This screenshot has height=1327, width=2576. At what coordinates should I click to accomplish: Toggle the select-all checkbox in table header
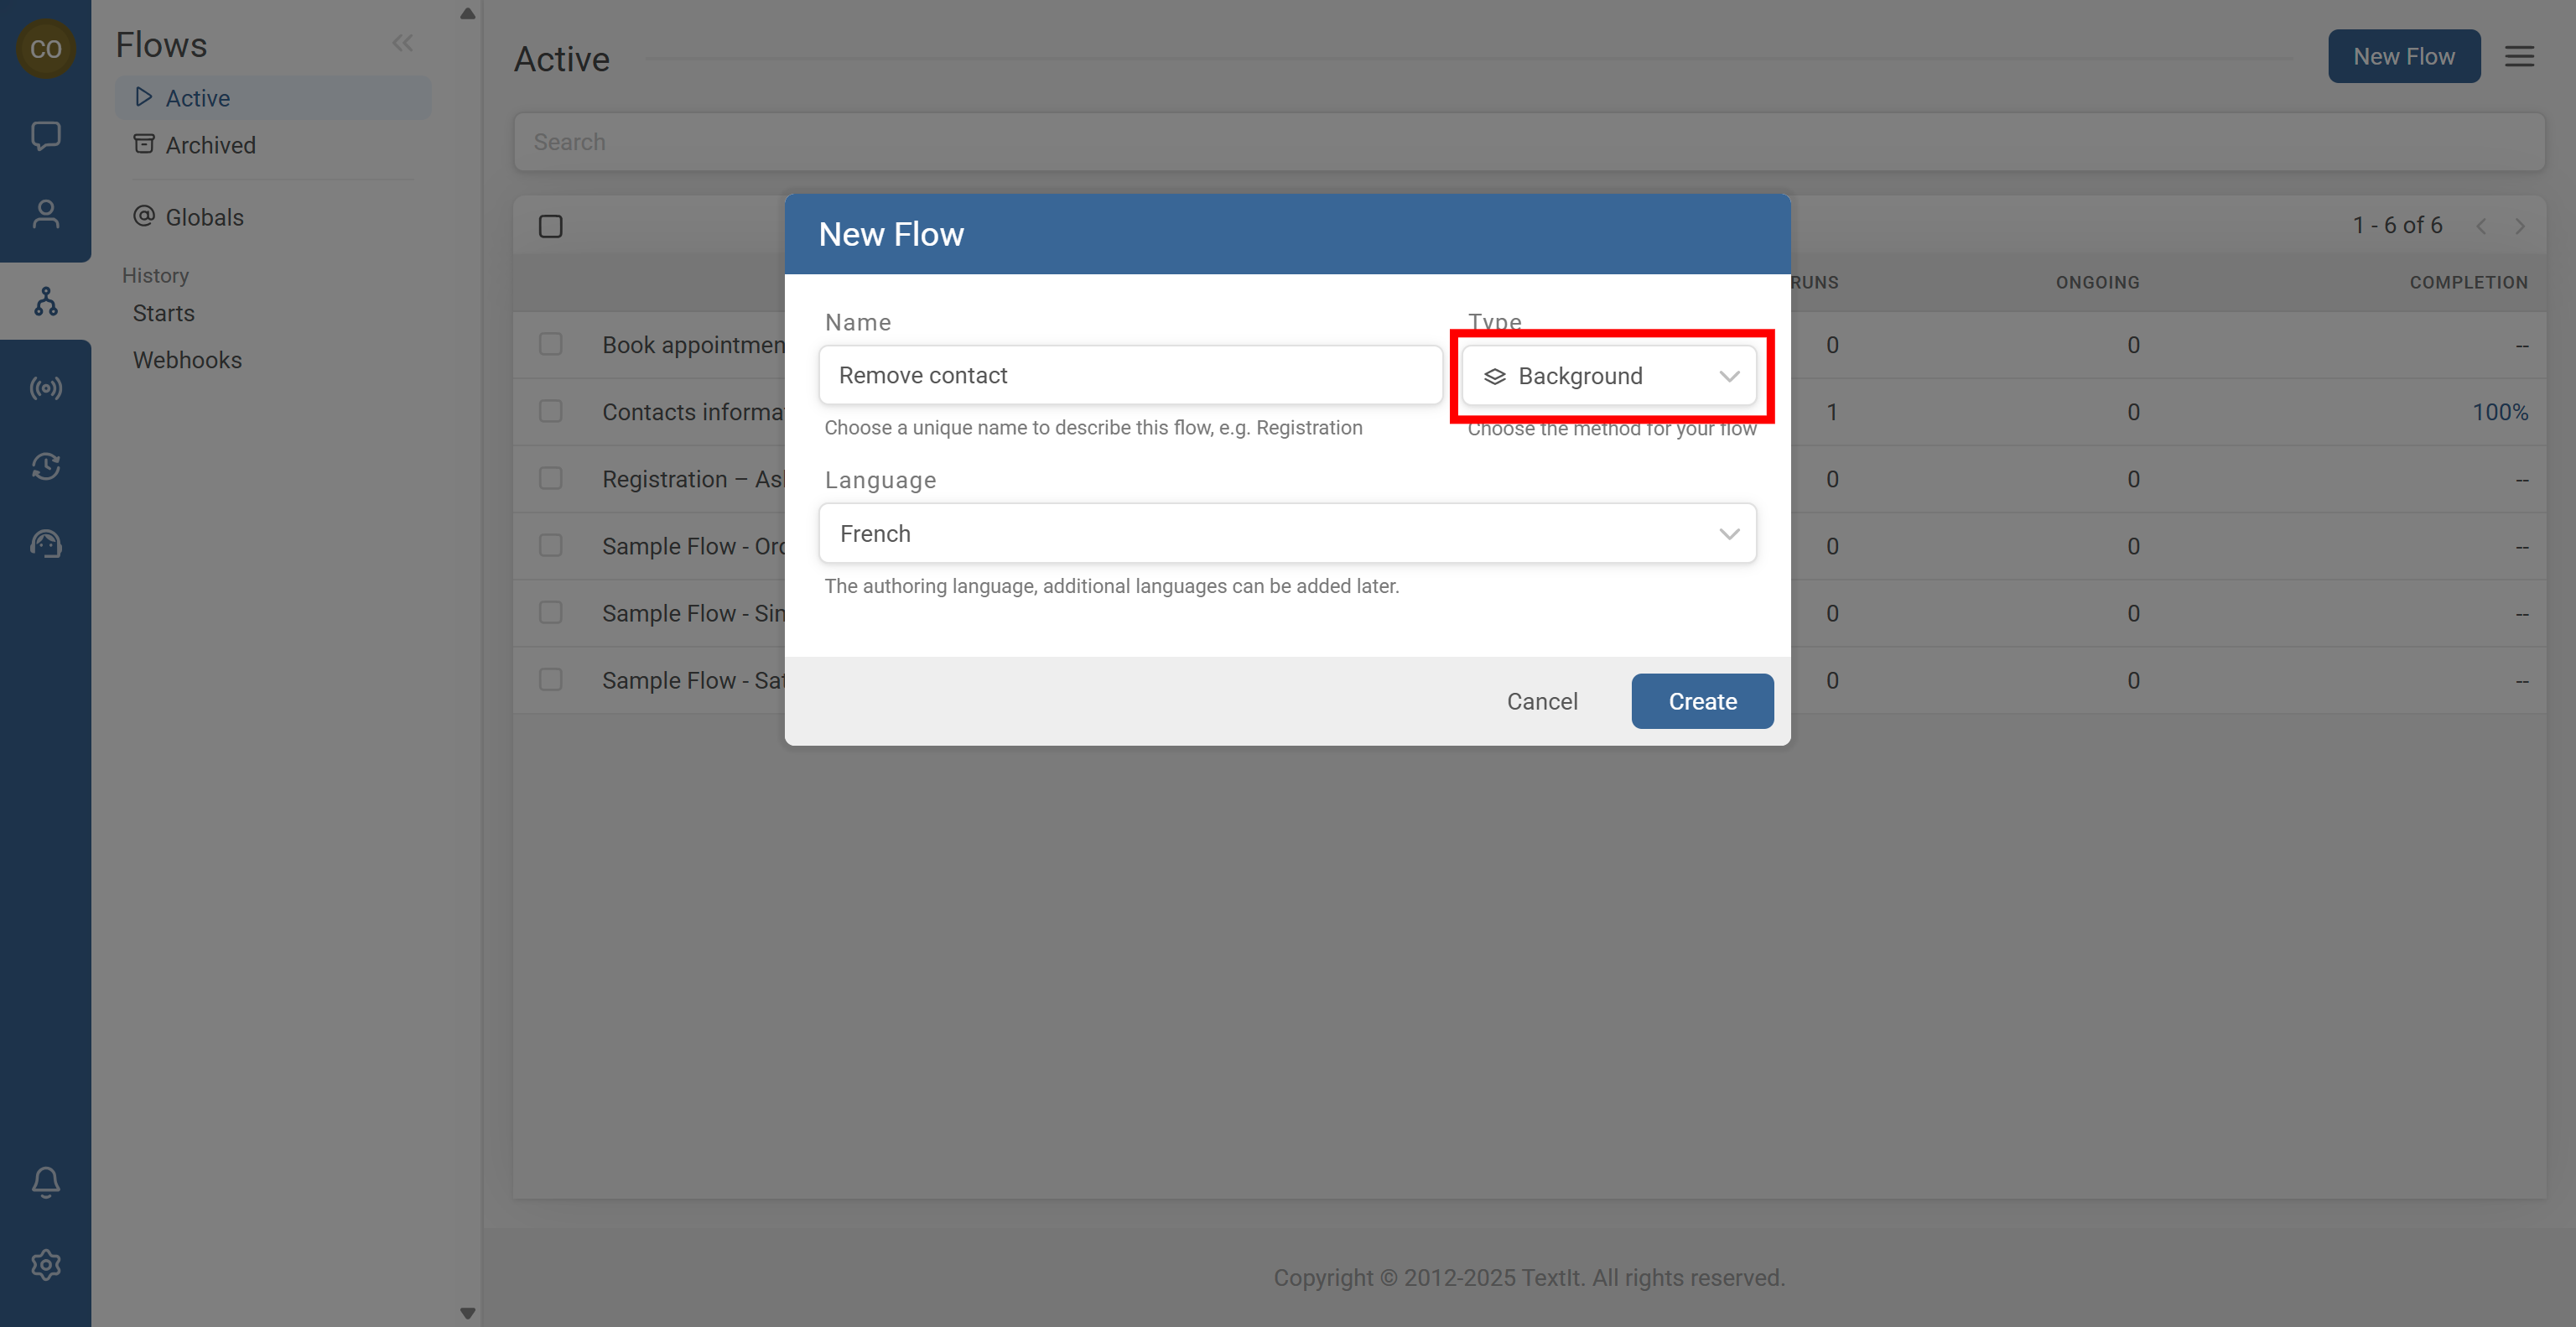pyautogui.click(x=550, y=226)
